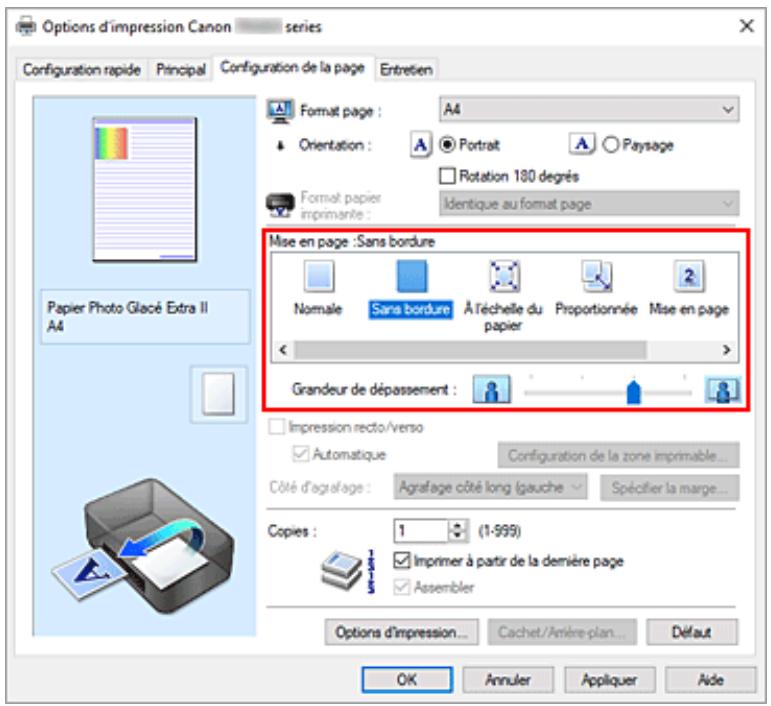Click the Options d'impression button
771x706 pixels.
click(401, 632)
